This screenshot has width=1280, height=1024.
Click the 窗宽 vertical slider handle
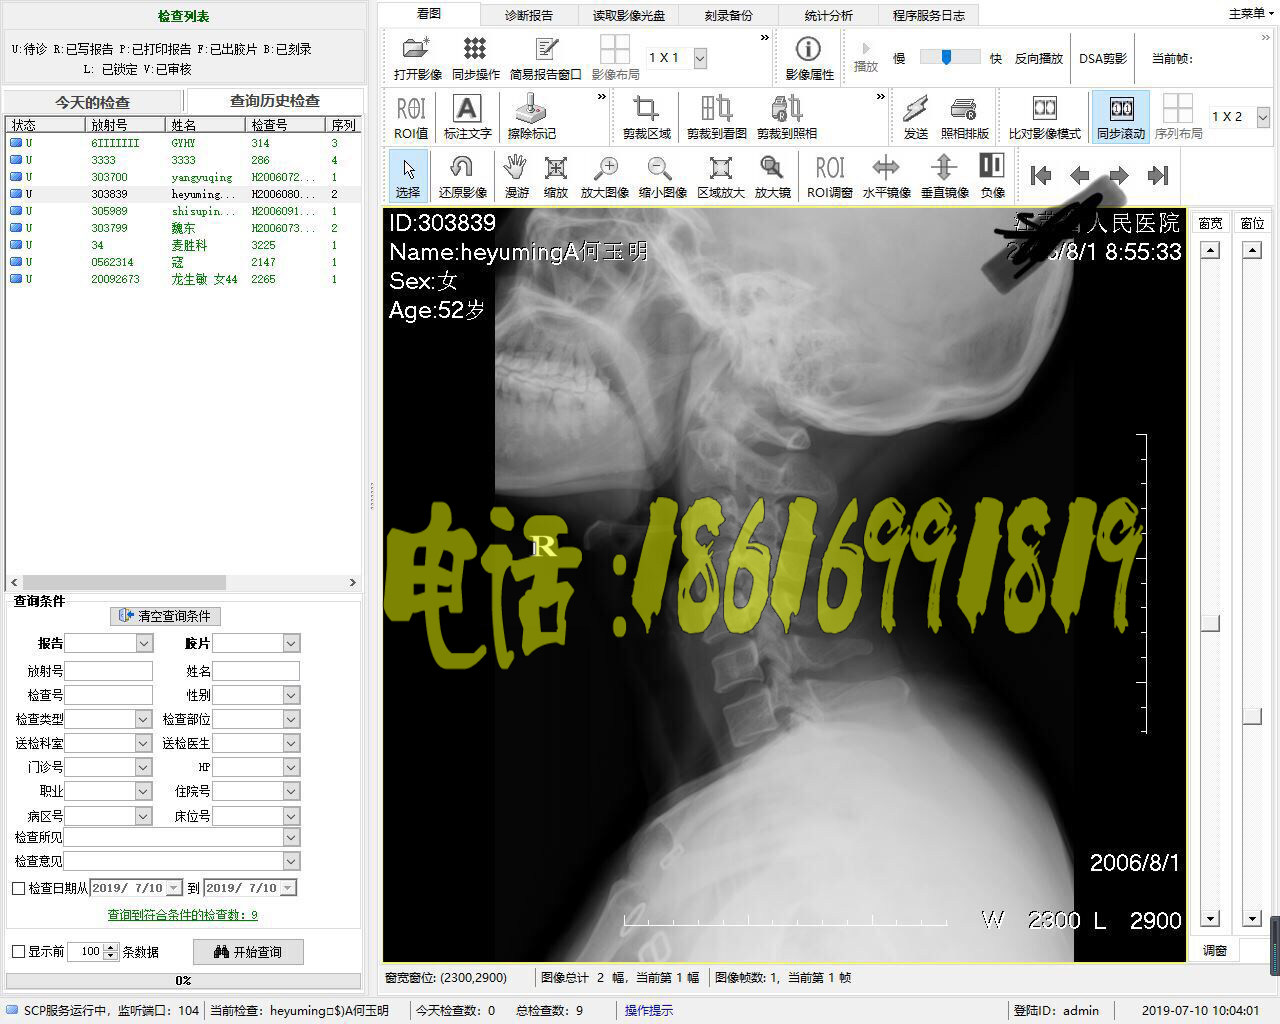(x=1210, y=623)
